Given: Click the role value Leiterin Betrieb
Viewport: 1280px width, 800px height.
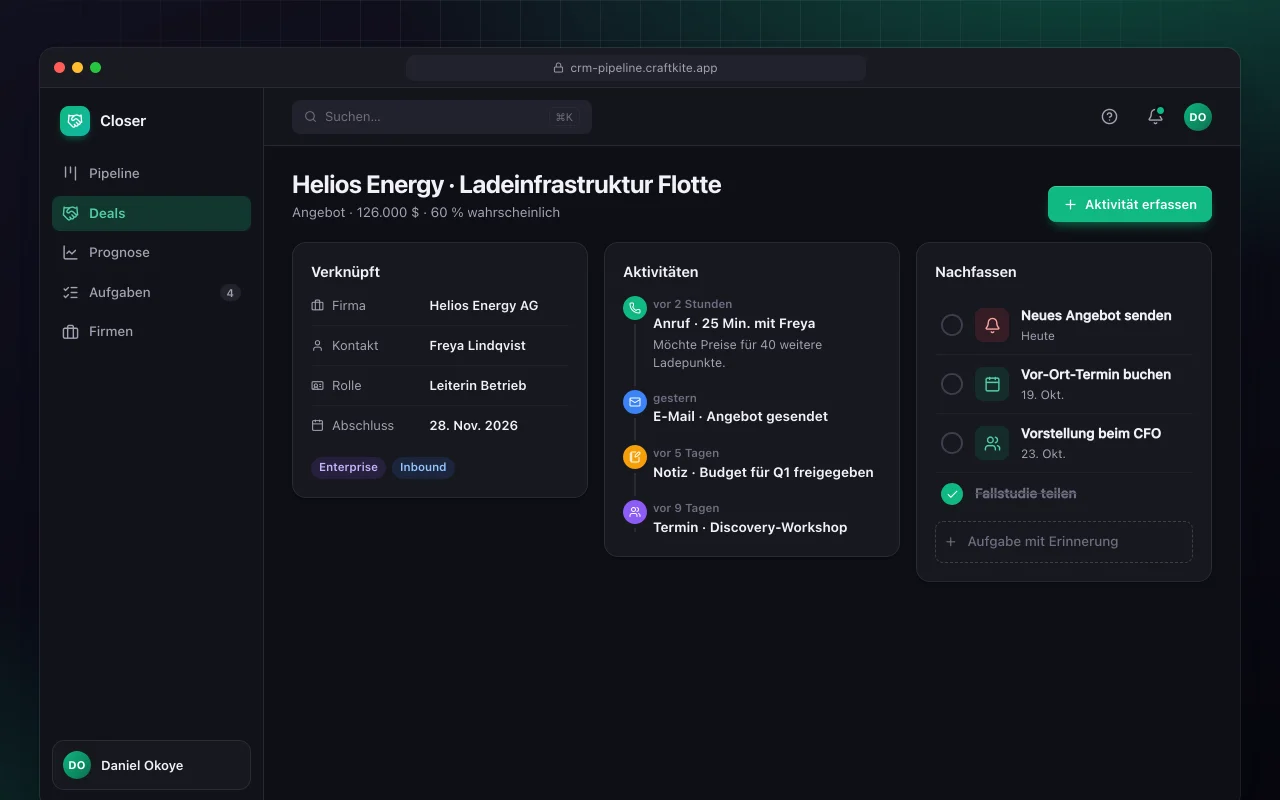Looking at the screenshot, I should tap(478, 386).
